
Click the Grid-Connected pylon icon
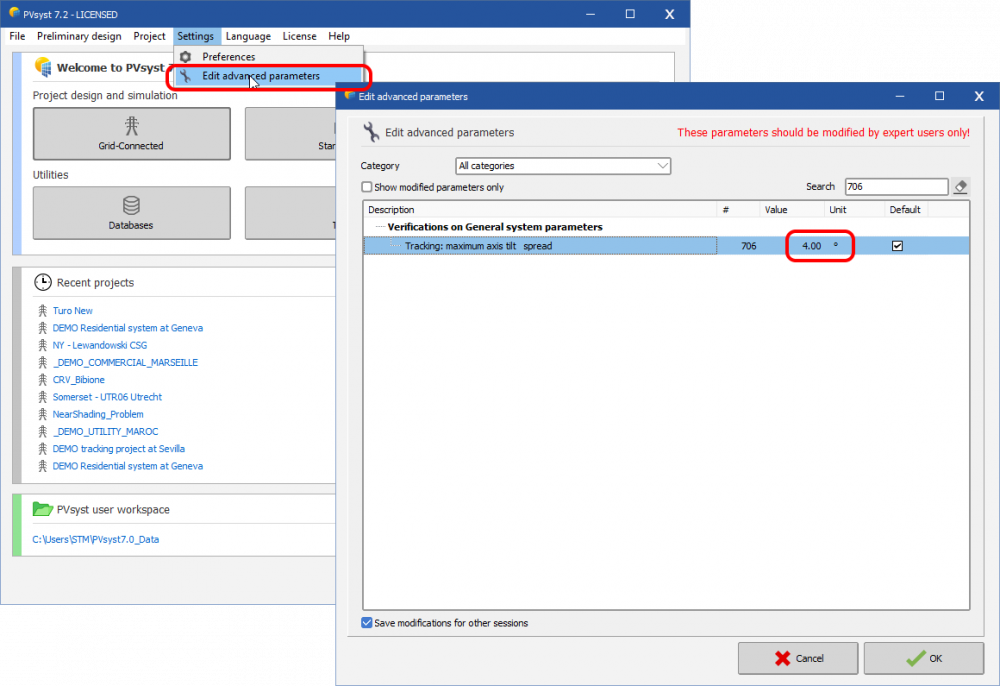(131, 125)
